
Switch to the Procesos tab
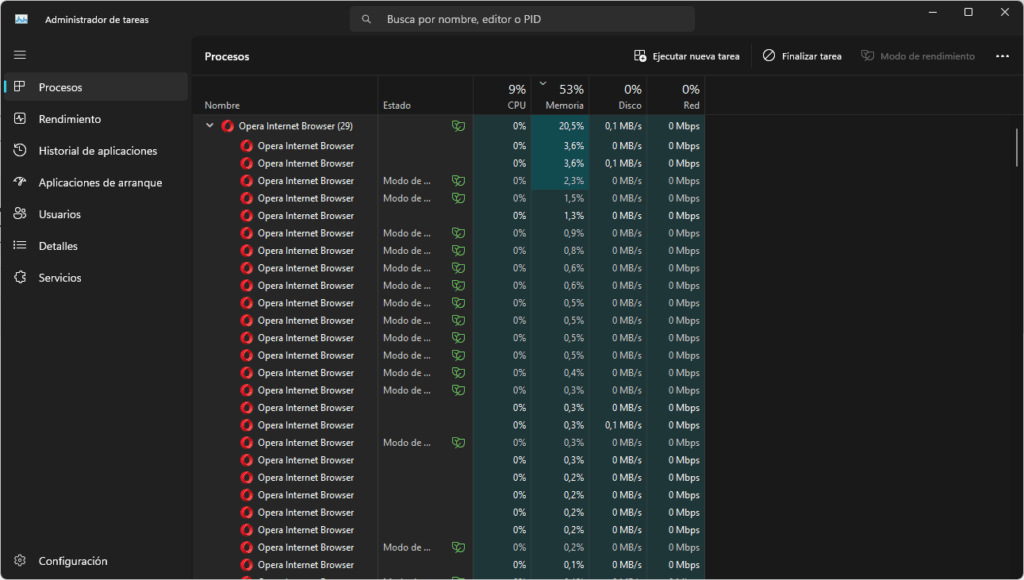click(x=60, y=87)
